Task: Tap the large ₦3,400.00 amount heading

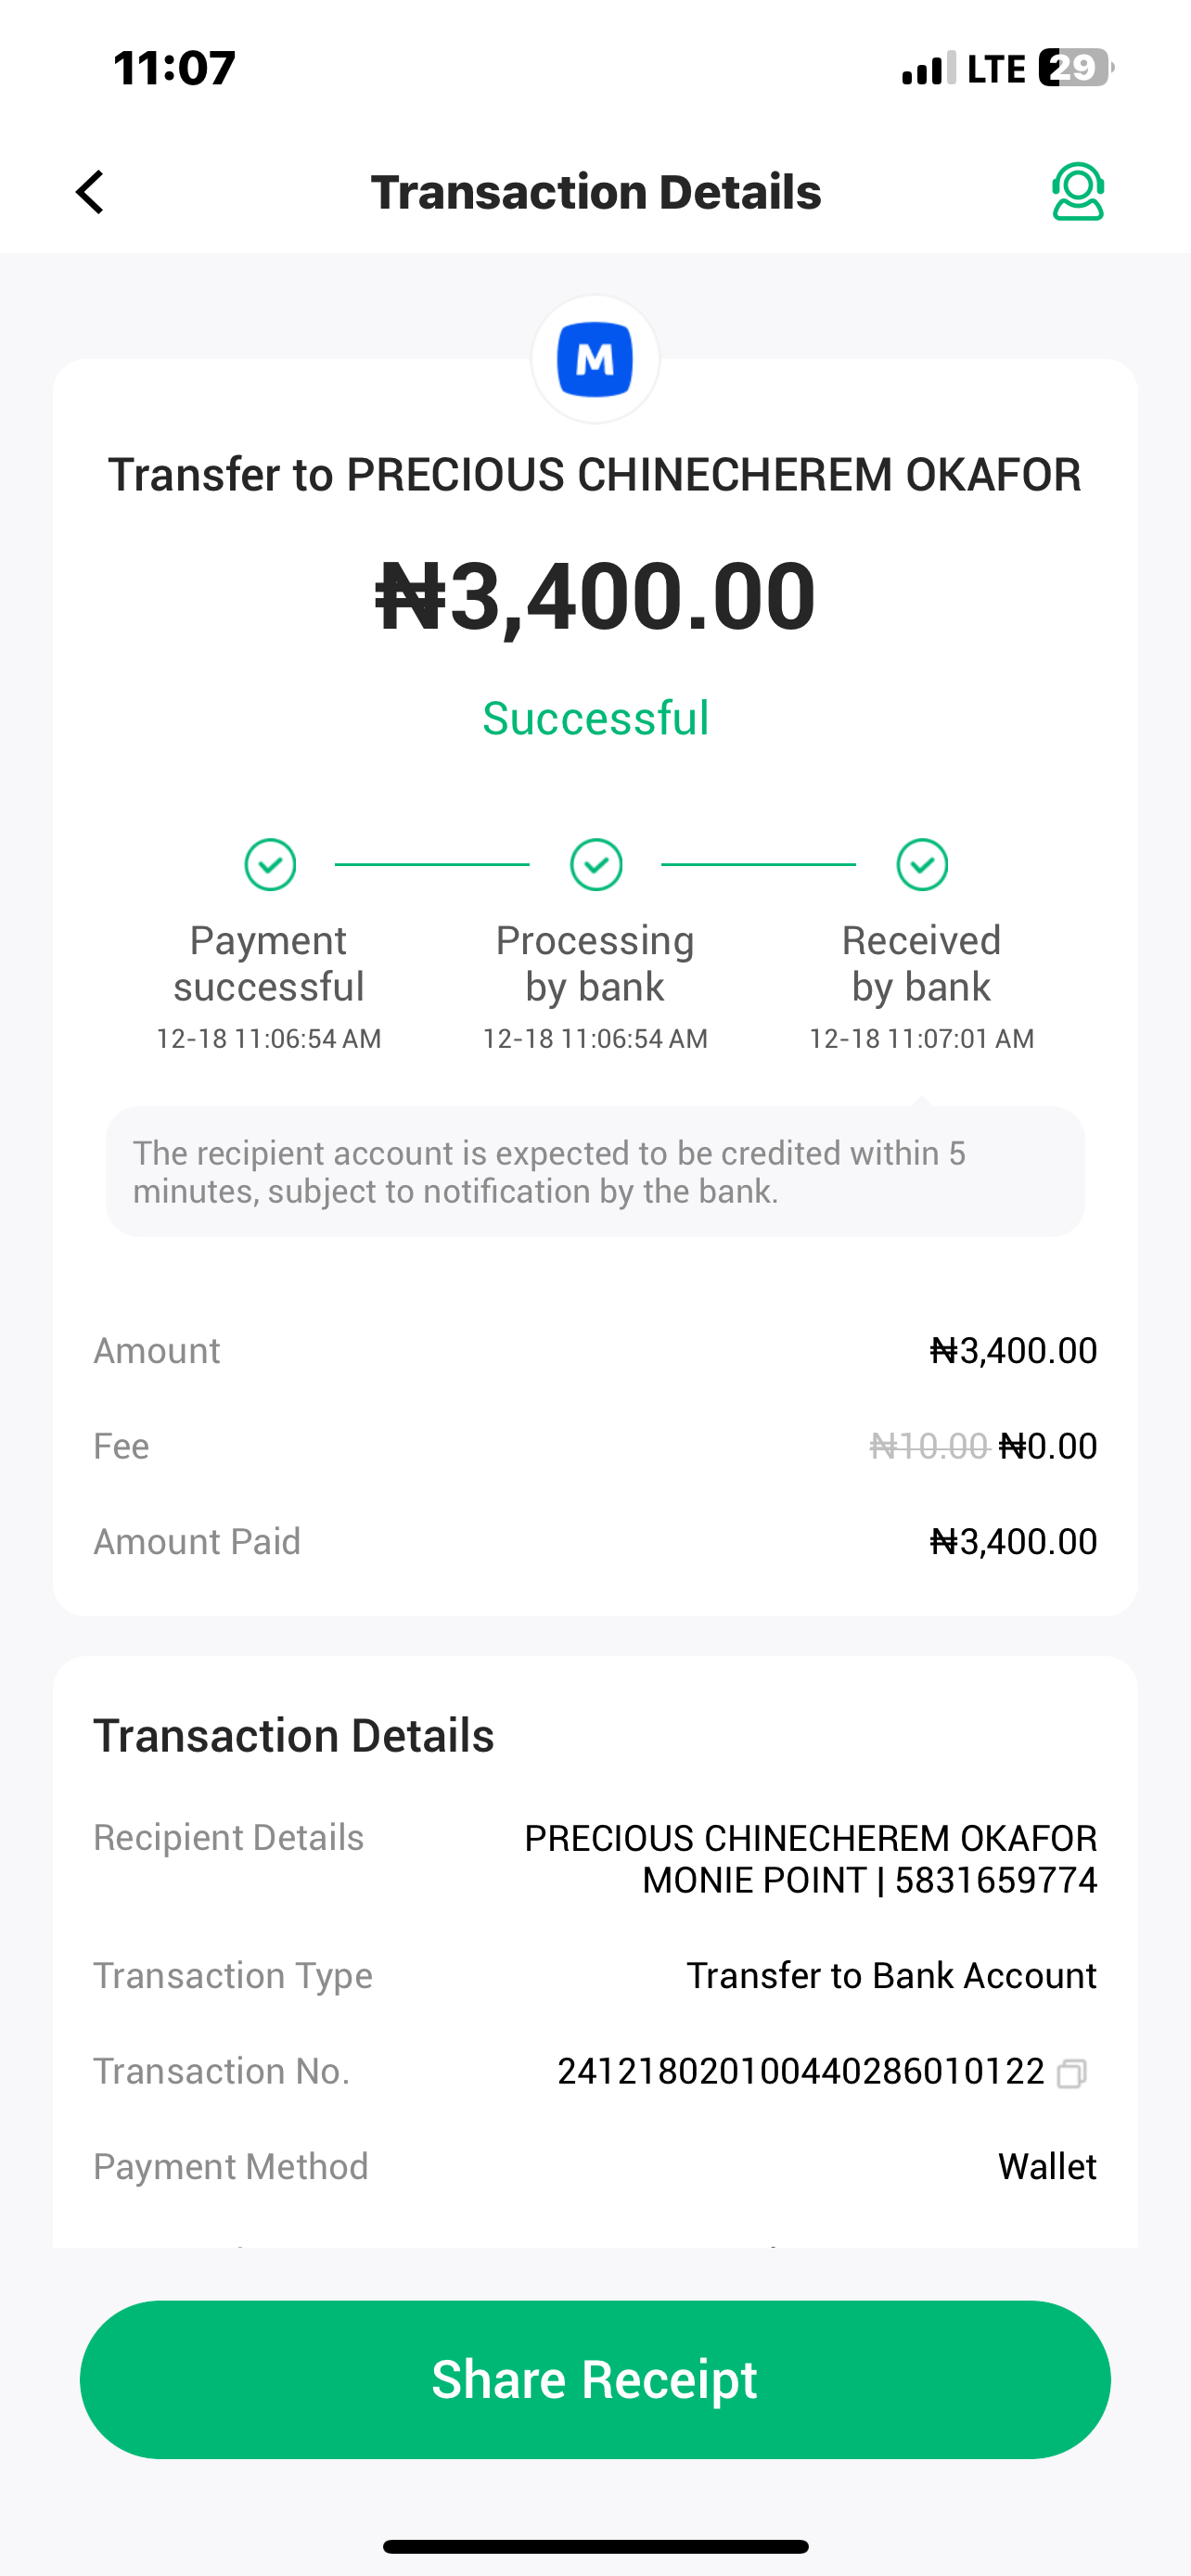Action: [596, 597]
